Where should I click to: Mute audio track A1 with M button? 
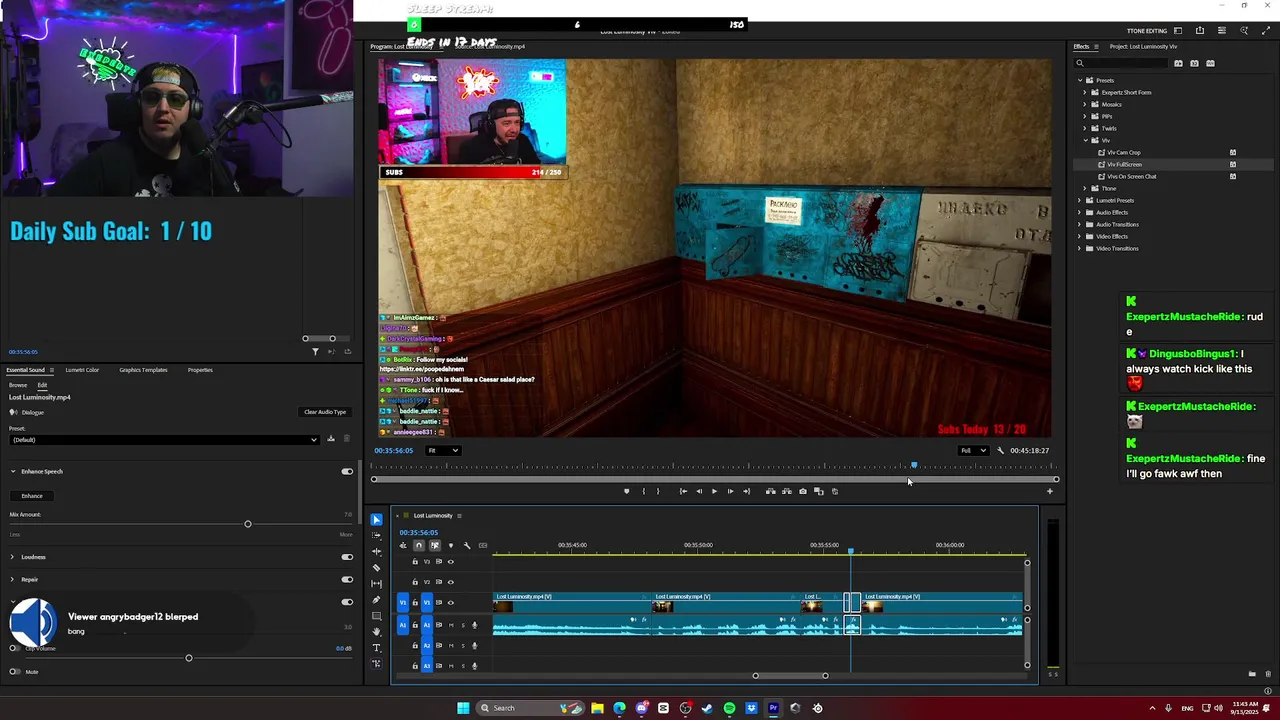[x=450, y=625]
